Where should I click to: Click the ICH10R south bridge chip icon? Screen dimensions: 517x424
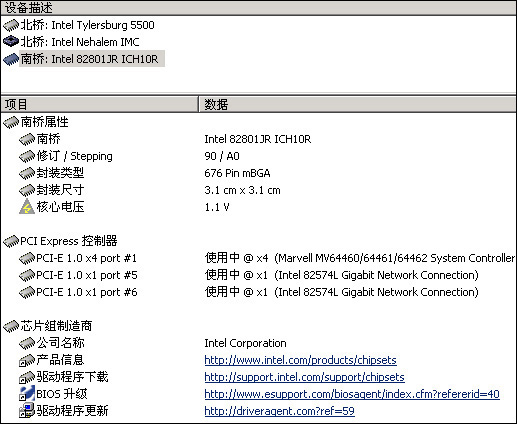point(11,59)
